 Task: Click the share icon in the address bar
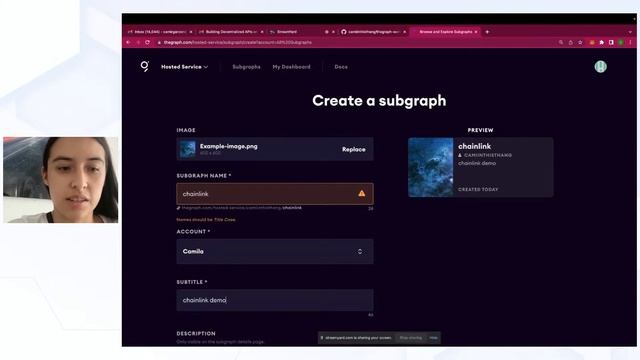coord(571,42)
